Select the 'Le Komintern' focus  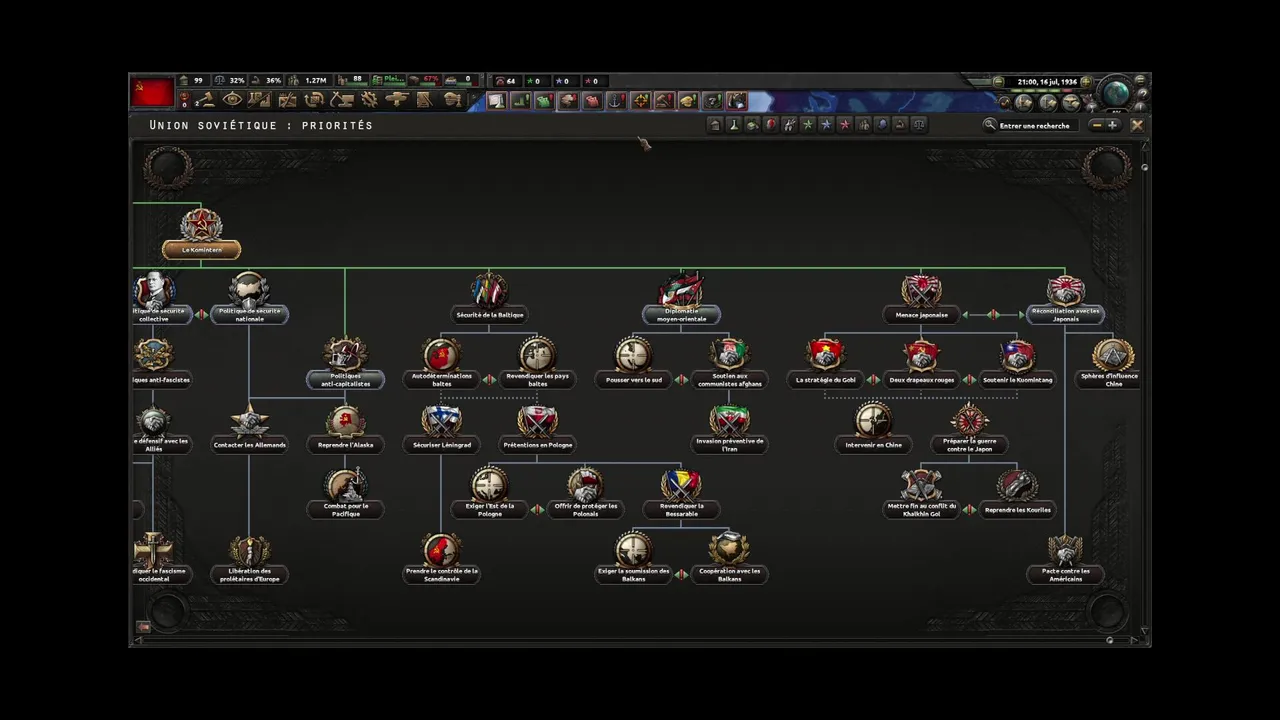[201, 234]
